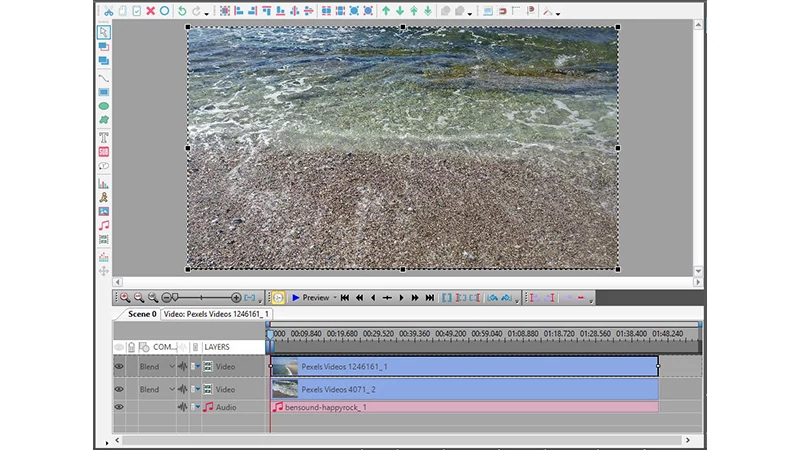Toggle waveform on the Audio layer

[x=183, y=407]
